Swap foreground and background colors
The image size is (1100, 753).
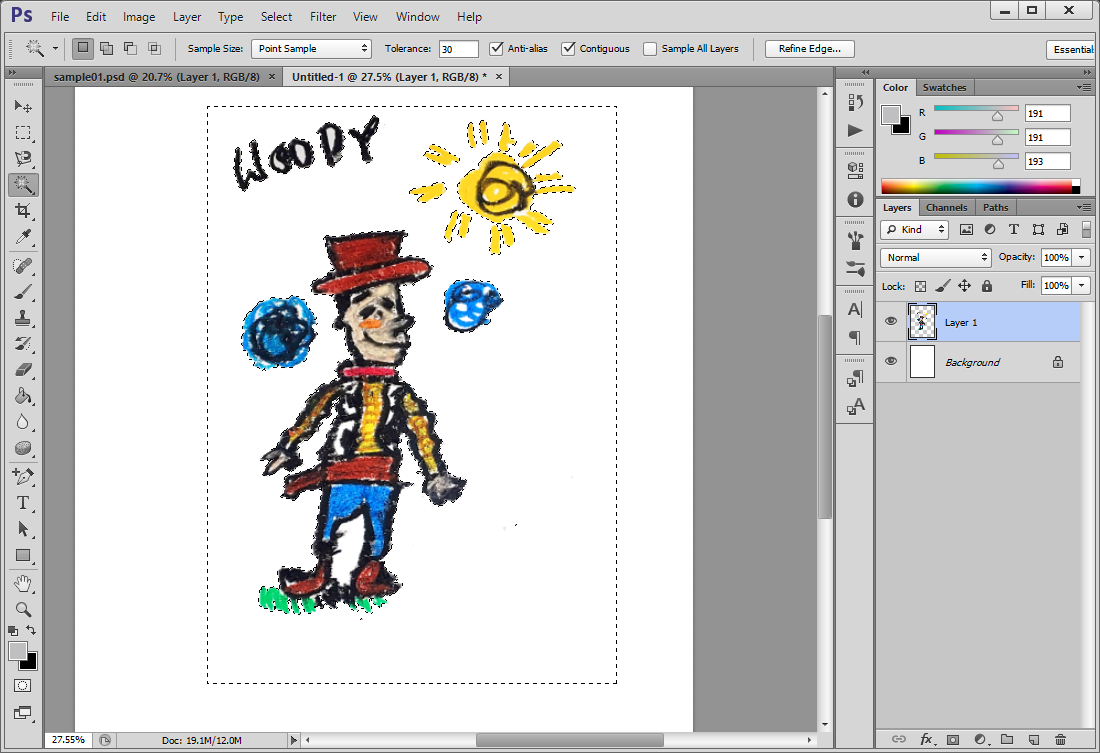tap(31, 630)
